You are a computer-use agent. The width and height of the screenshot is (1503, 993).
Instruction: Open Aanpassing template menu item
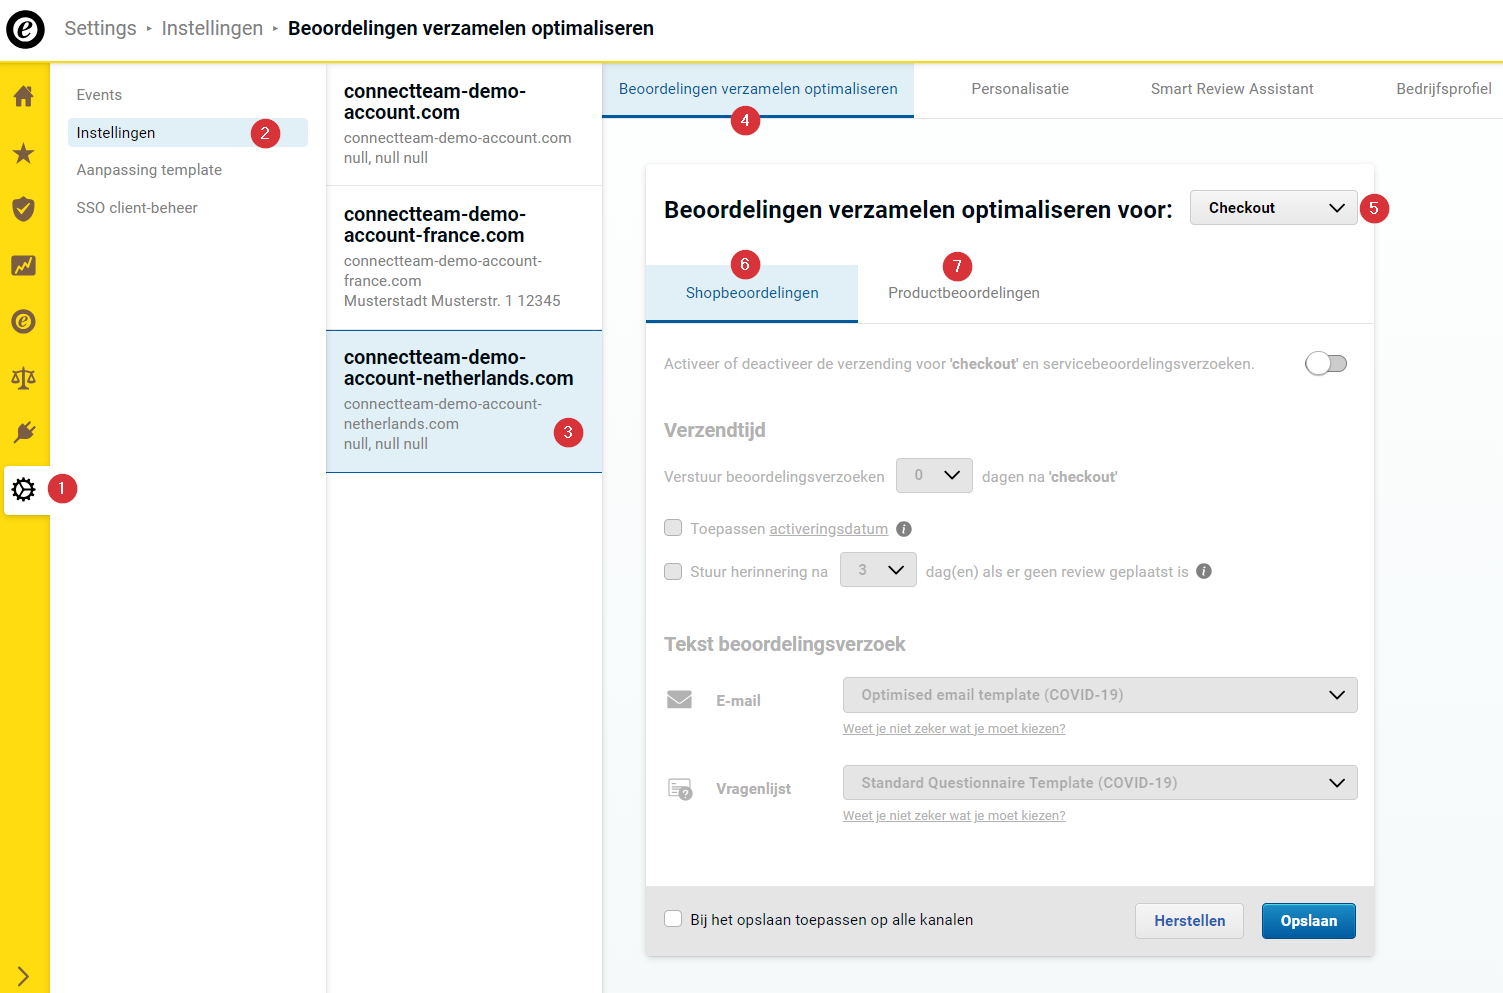point(149,170)
